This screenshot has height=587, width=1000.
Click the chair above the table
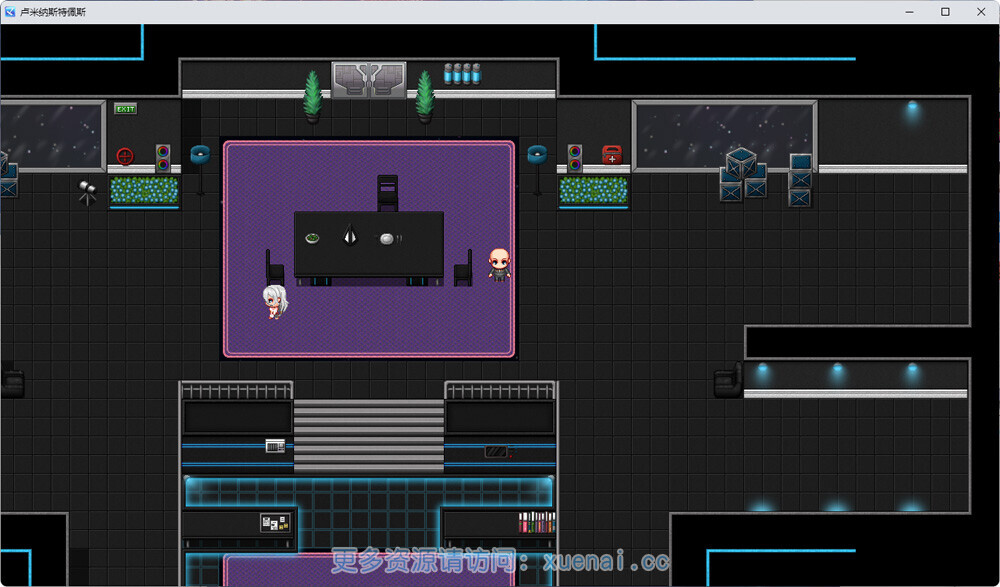point(387,193)
